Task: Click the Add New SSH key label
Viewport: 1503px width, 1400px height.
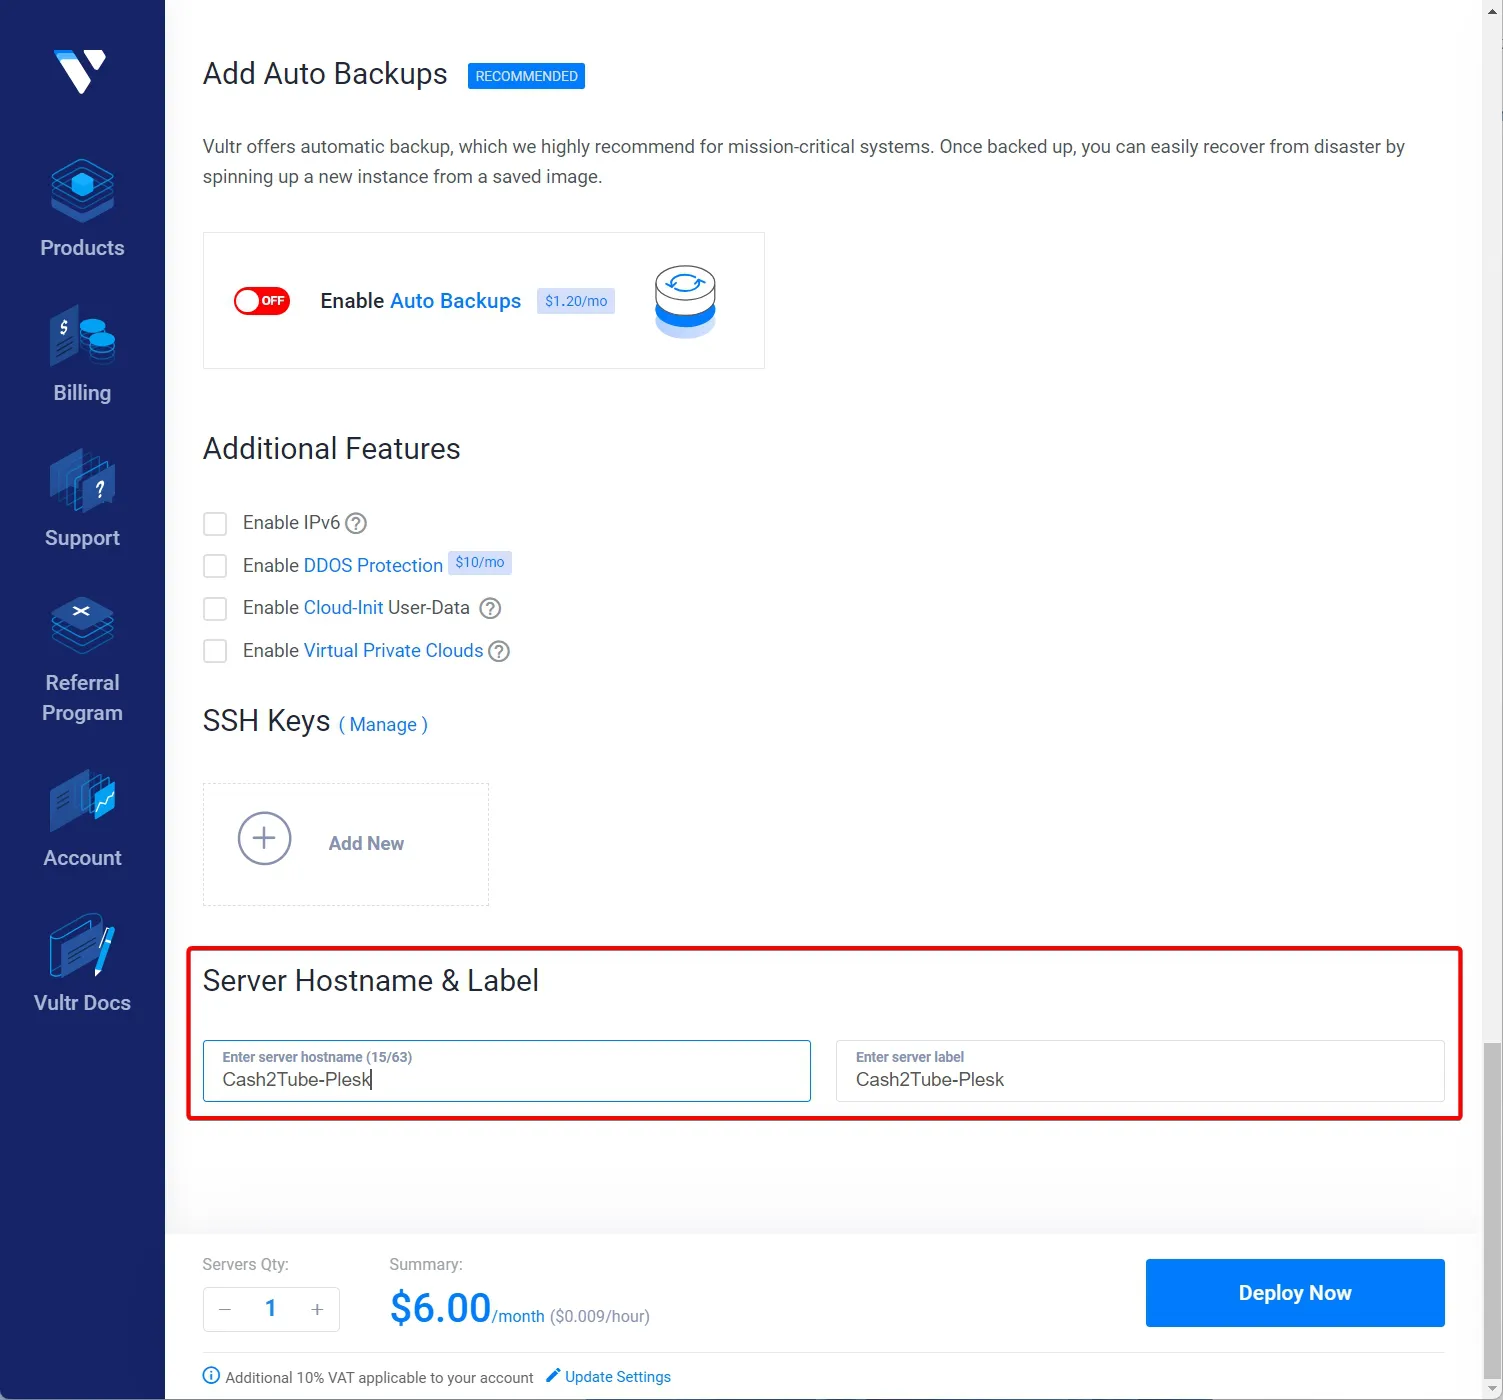Action: tap(366, 844)
